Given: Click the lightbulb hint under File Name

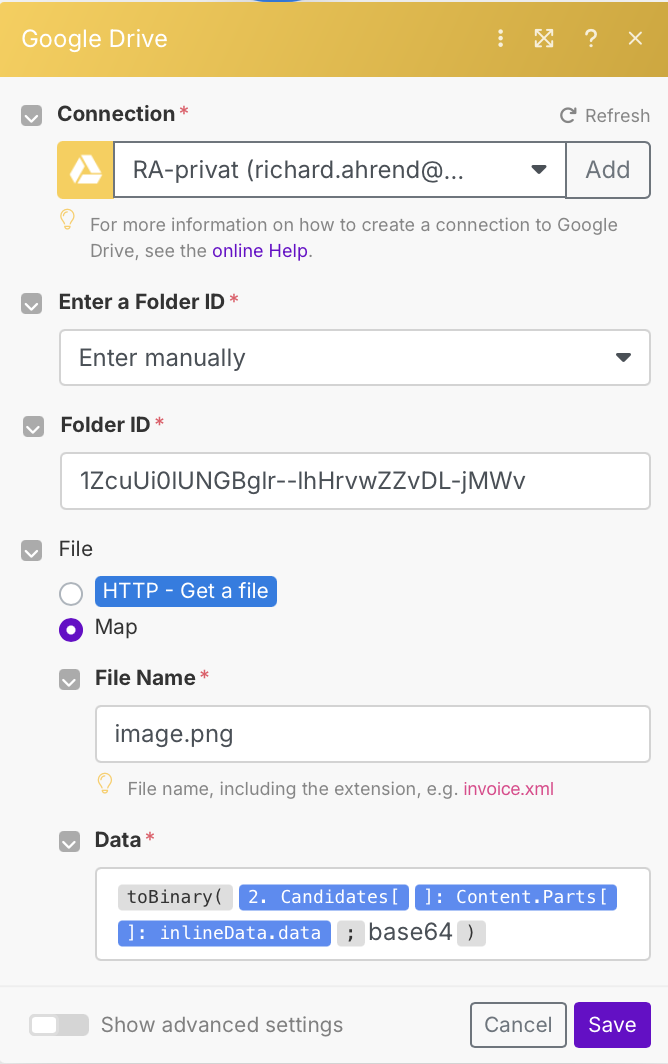Looking at the screenshot, I should pos(105,783).
